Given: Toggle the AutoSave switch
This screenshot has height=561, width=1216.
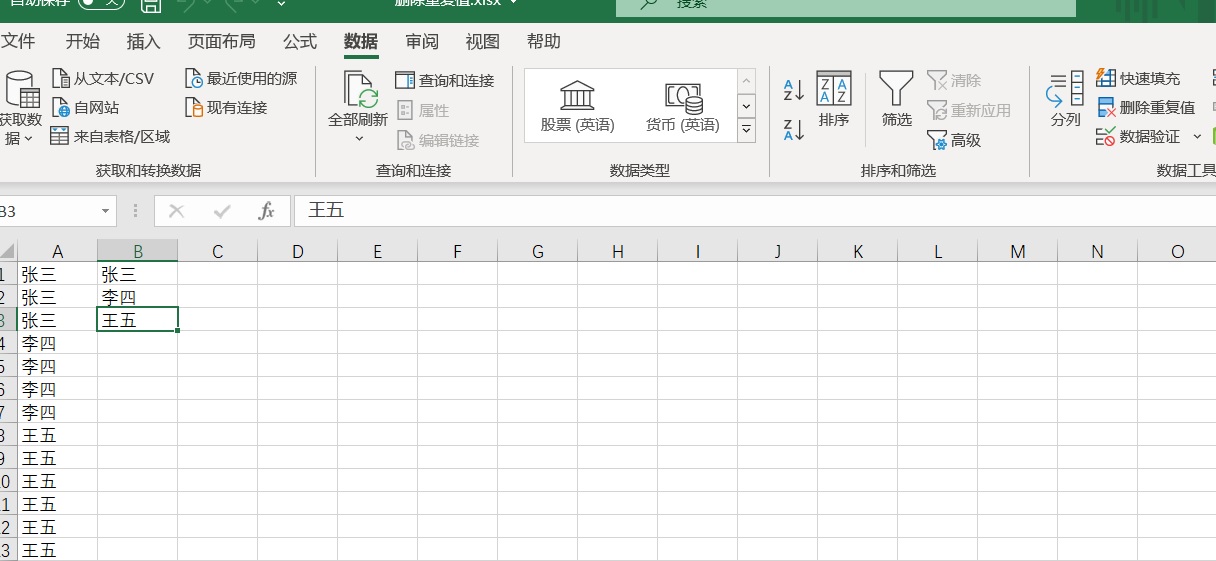Looking at the screenshot, I should pos(101,4).
